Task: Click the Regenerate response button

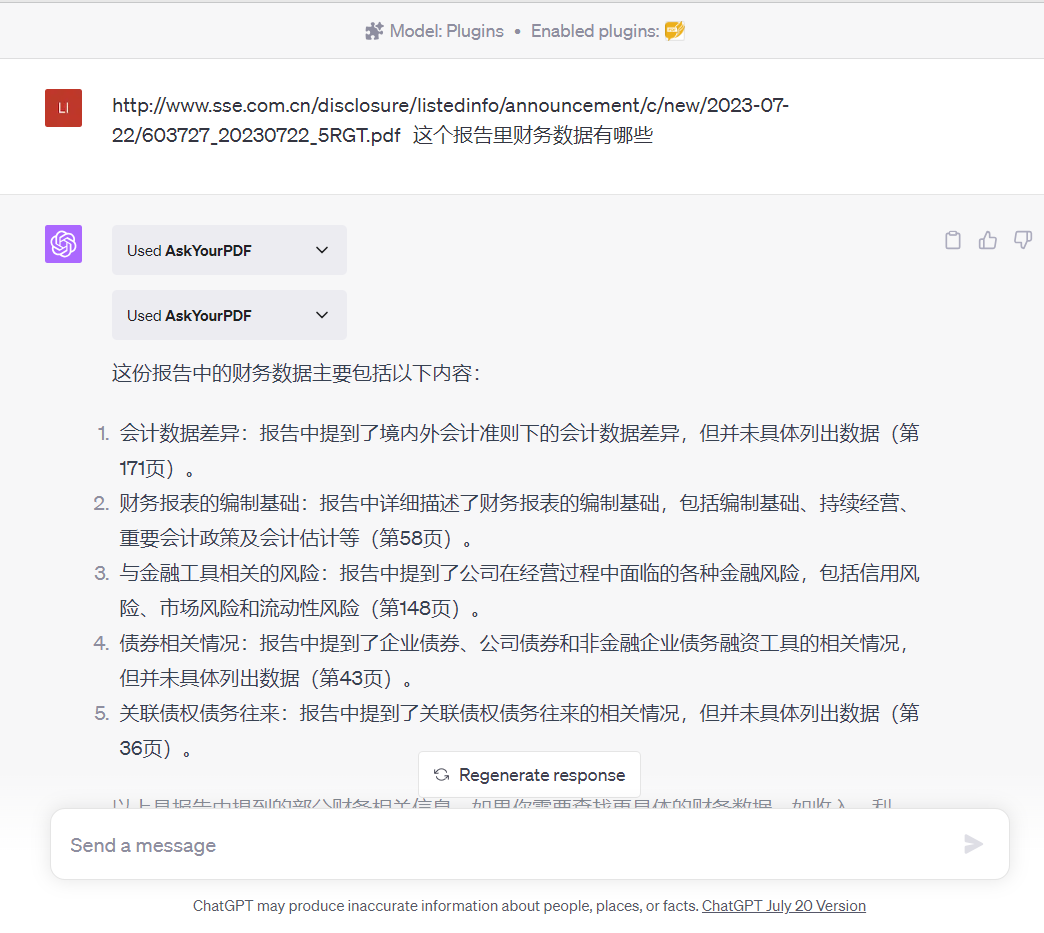Action: point(529,775)
